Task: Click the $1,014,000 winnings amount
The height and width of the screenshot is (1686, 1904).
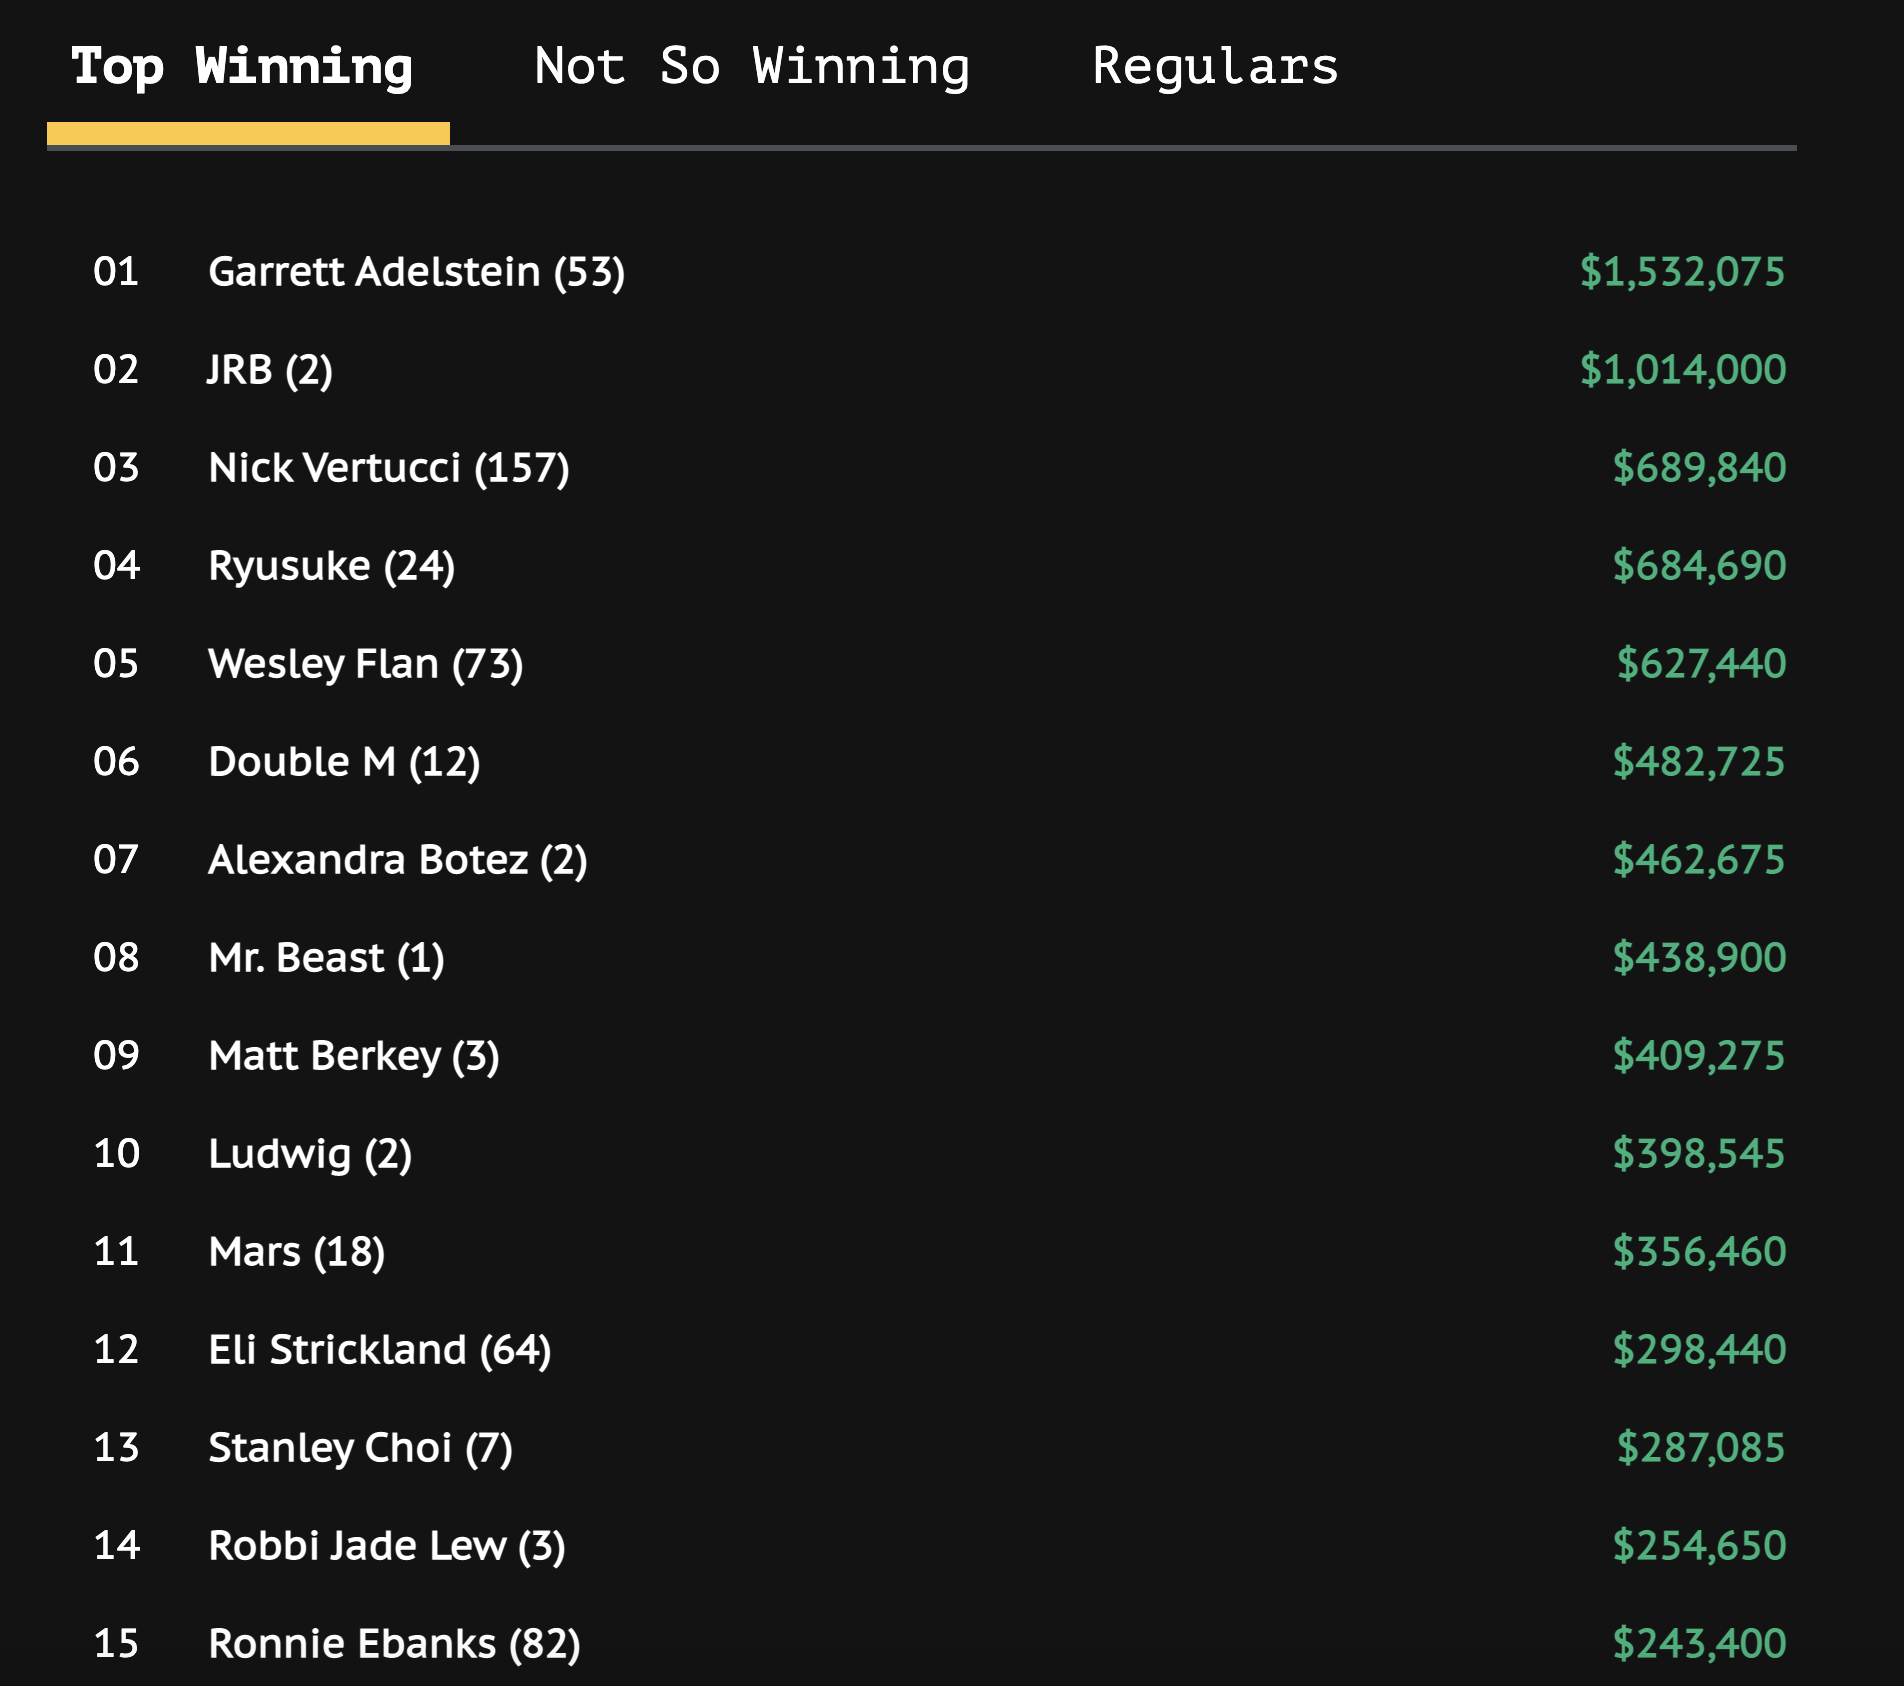Action: [x=1682, y=370]
